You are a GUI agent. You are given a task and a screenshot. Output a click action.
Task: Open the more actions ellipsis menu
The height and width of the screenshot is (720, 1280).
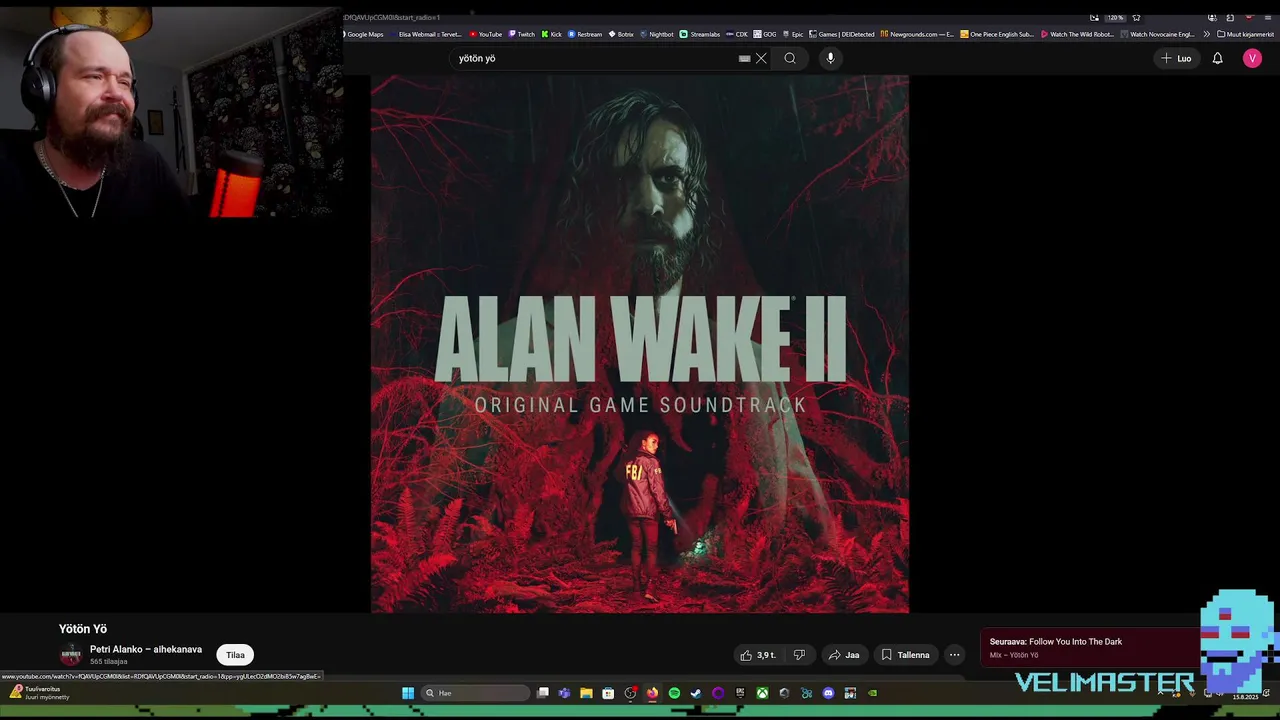coord(954,655)
